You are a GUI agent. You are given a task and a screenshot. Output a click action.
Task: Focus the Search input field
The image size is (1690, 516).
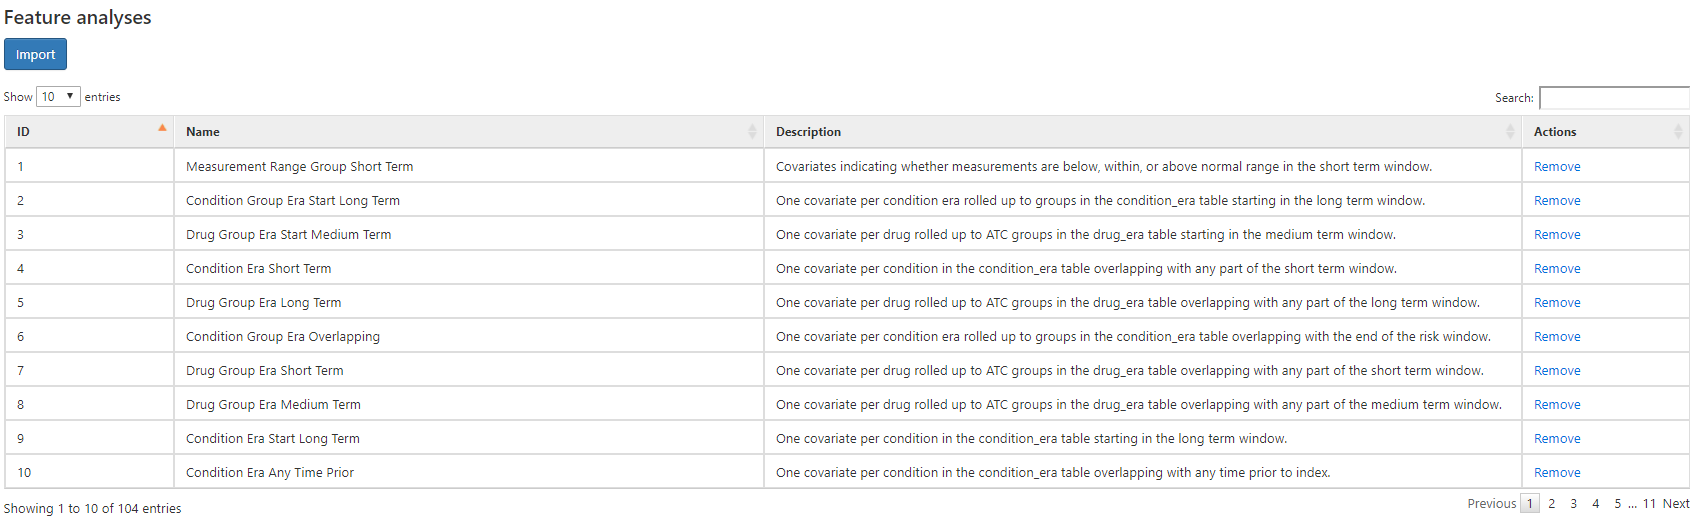tap(1614, 98)
